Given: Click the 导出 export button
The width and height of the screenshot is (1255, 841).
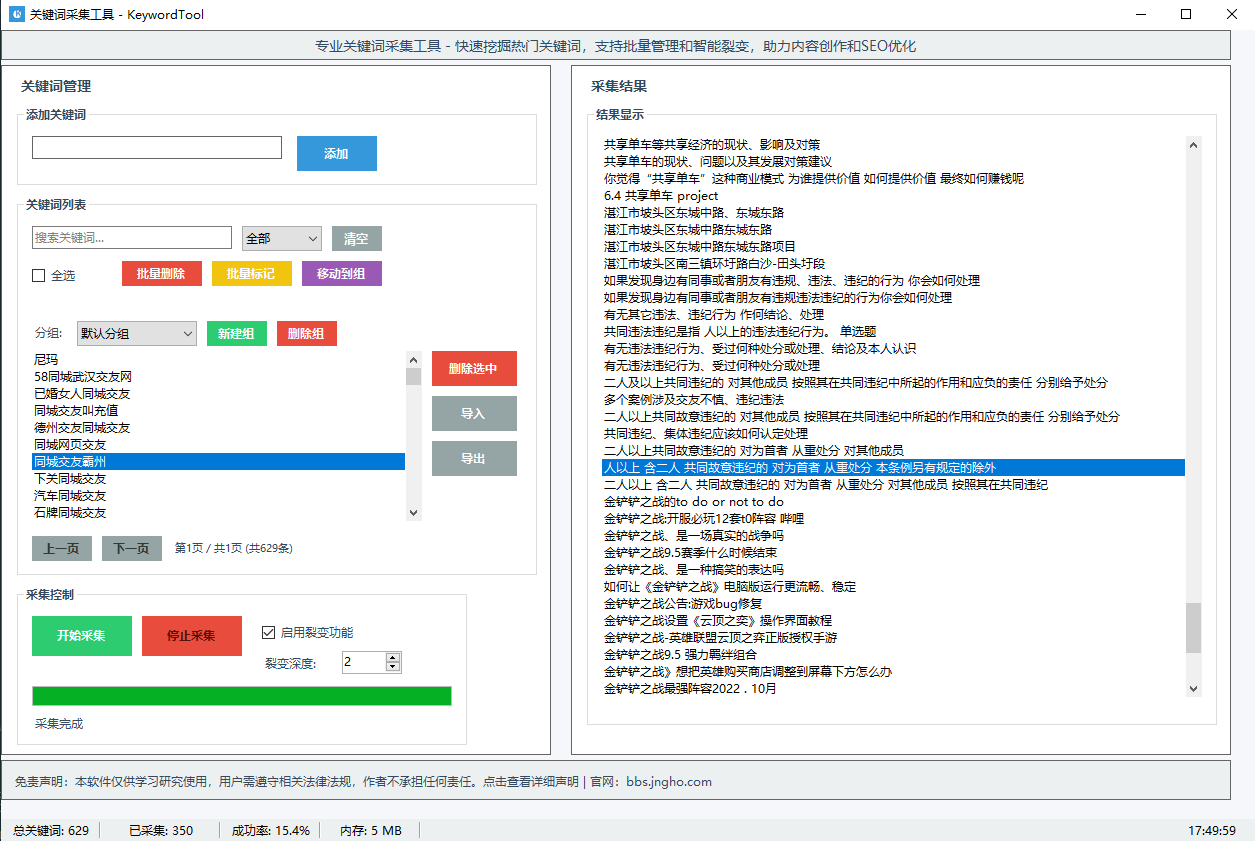Looking at the screenshot, I should tap(473, 459).
